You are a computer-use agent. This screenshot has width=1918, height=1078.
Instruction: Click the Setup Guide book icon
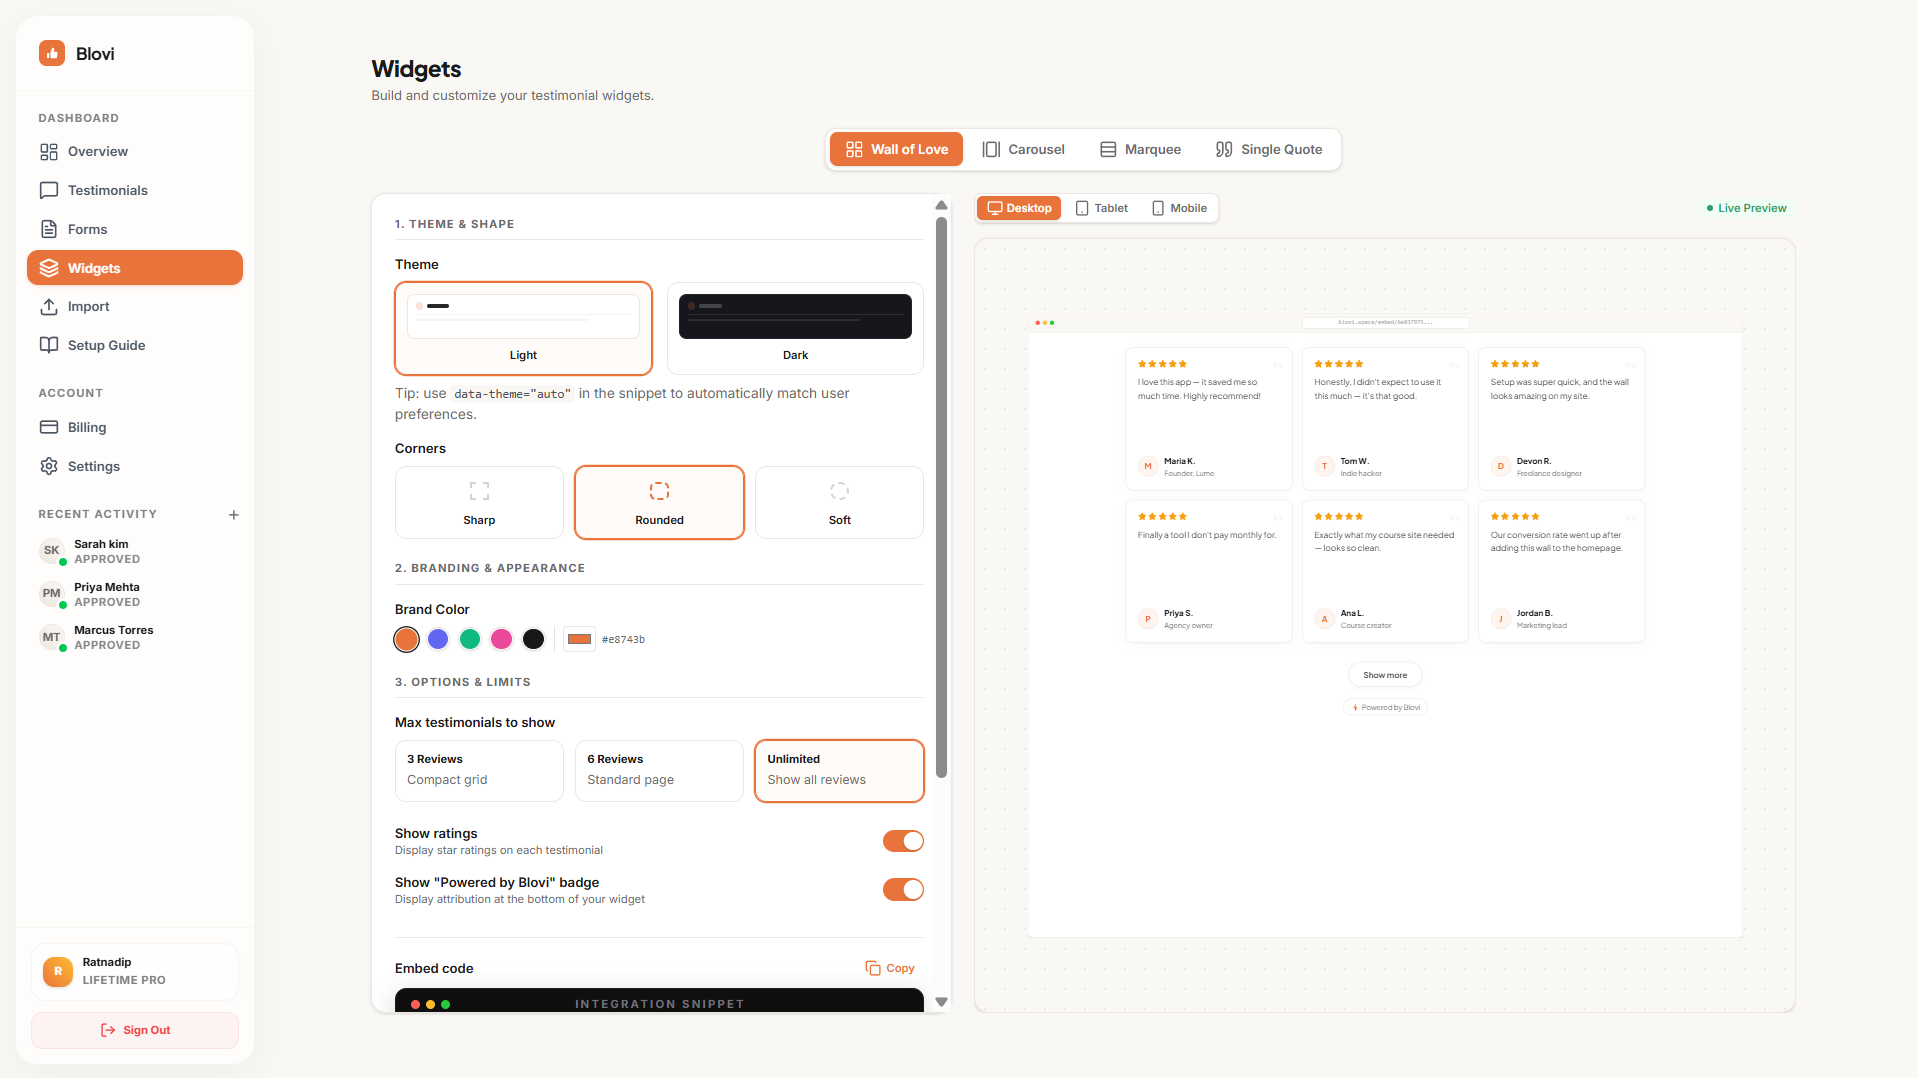tap(49, 345)
